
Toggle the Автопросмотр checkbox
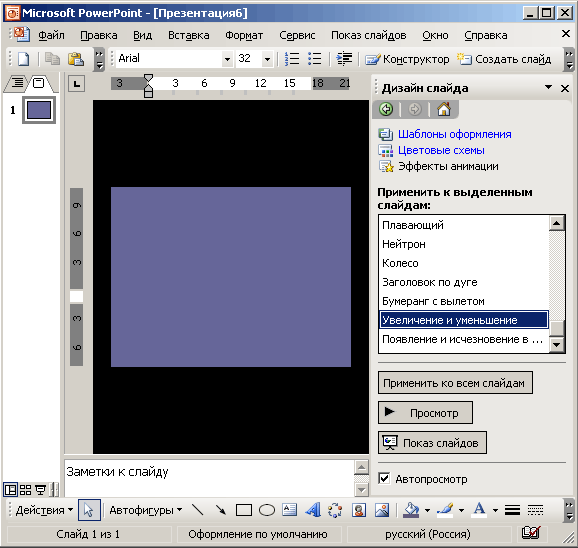click(384, 478)
